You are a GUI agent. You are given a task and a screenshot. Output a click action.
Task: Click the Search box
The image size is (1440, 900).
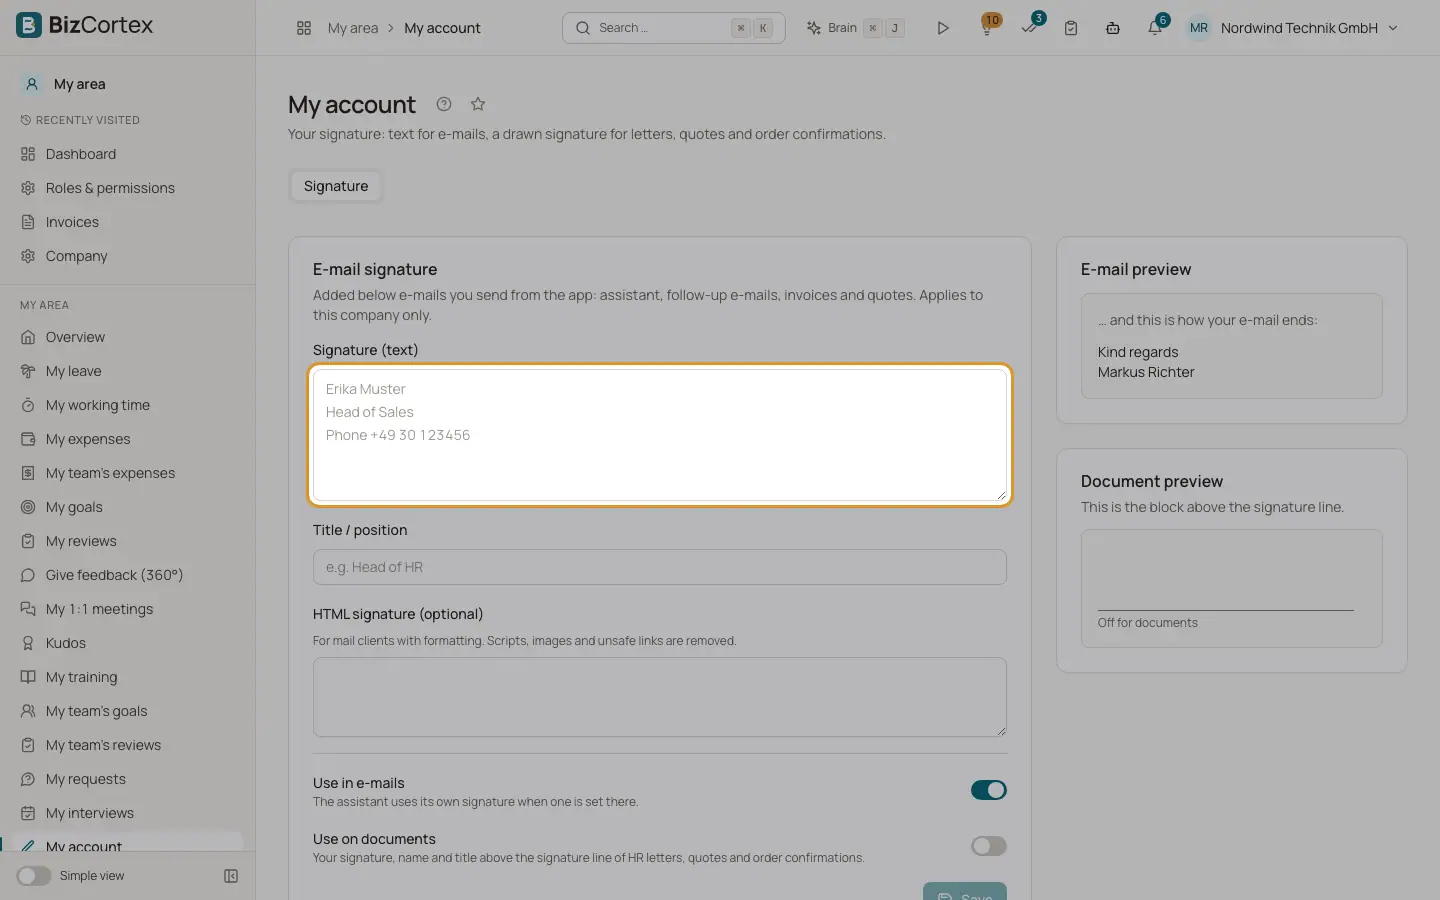click(x=674, y=28)
